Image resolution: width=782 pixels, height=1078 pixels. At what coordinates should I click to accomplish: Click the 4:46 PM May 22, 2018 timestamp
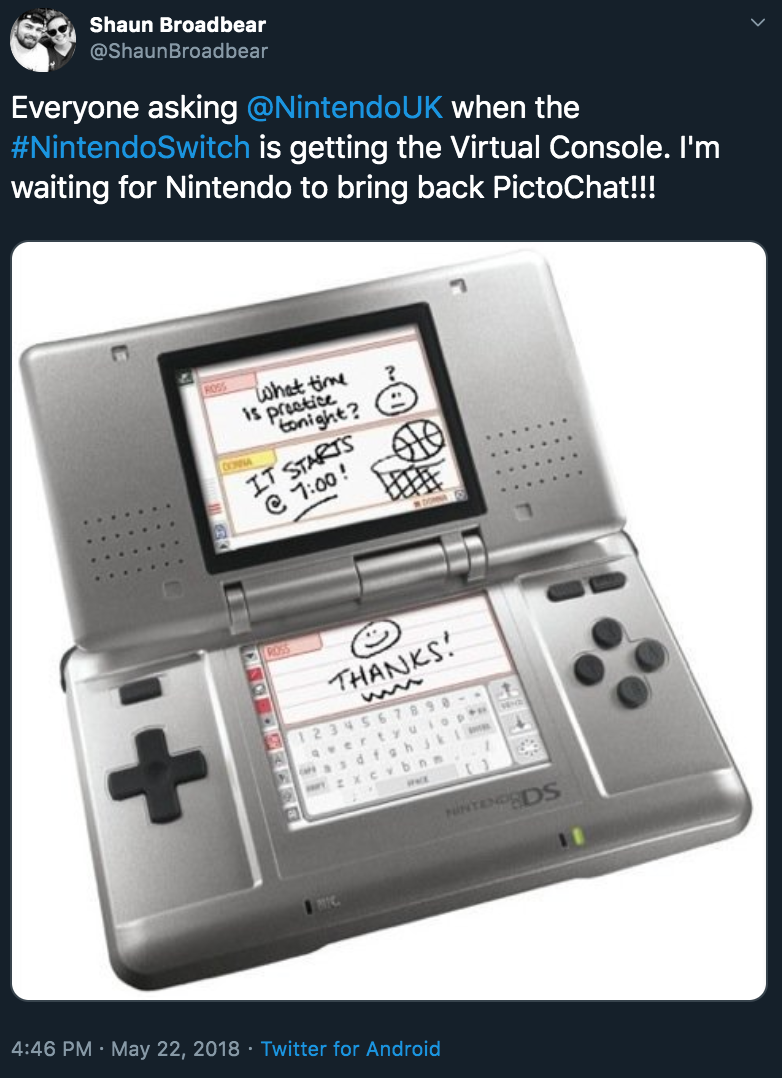coord(125,1048)
